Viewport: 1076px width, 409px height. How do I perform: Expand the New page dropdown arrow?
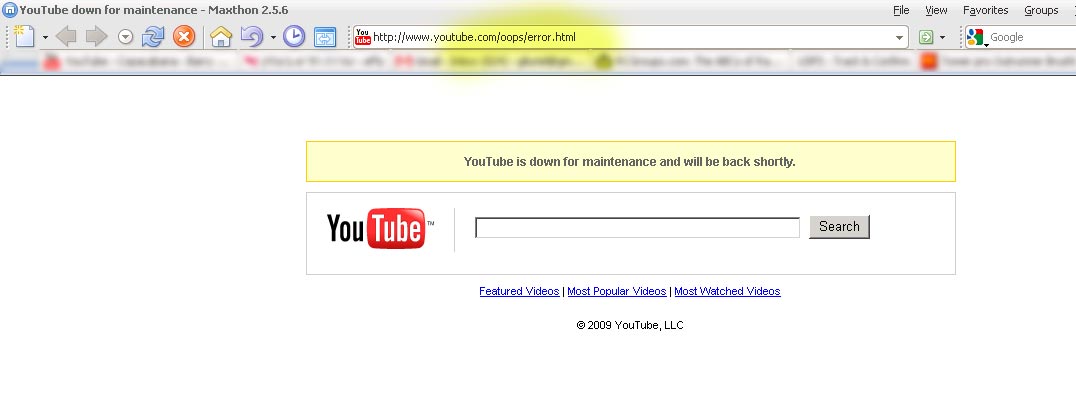click(45, 37)
